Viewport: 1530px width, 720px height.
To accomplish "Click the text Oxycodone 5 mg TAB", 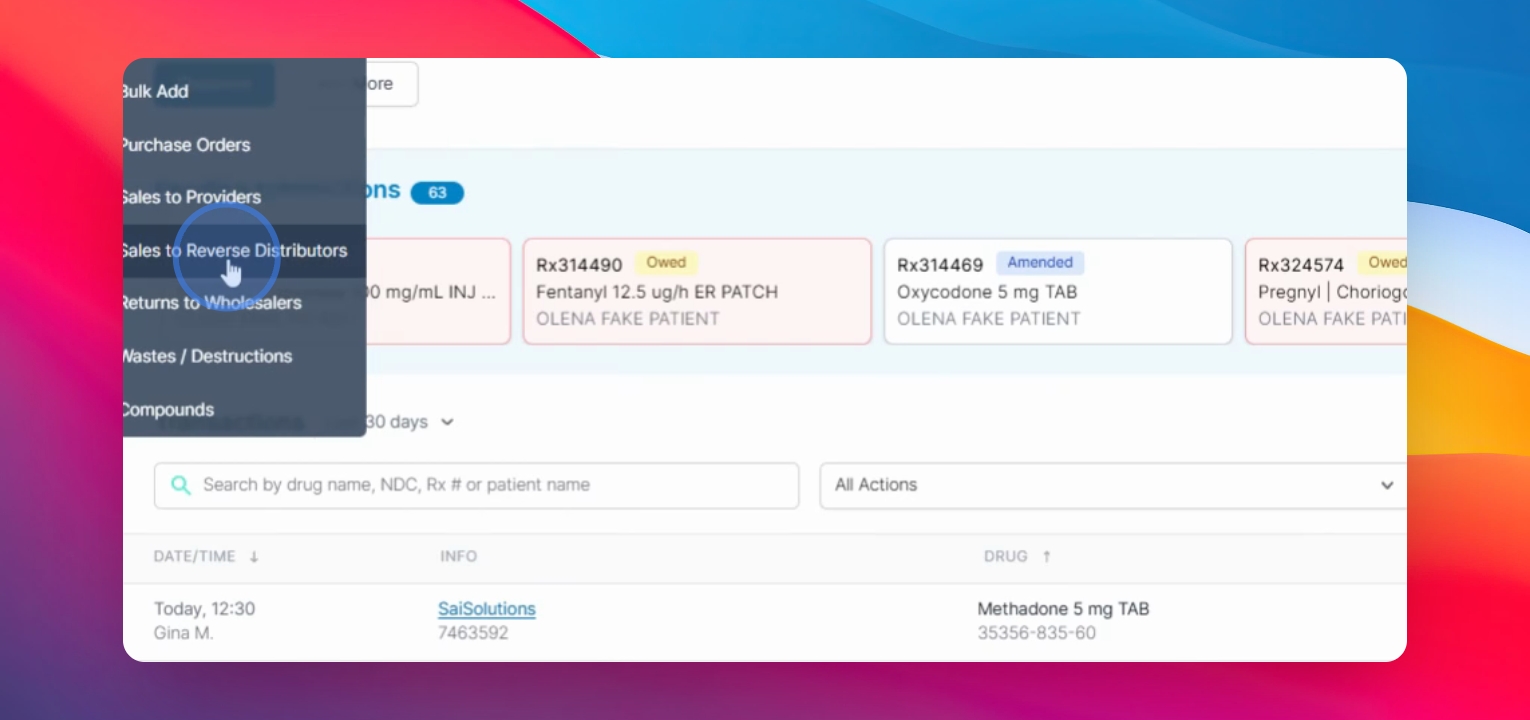I will 987,292.
